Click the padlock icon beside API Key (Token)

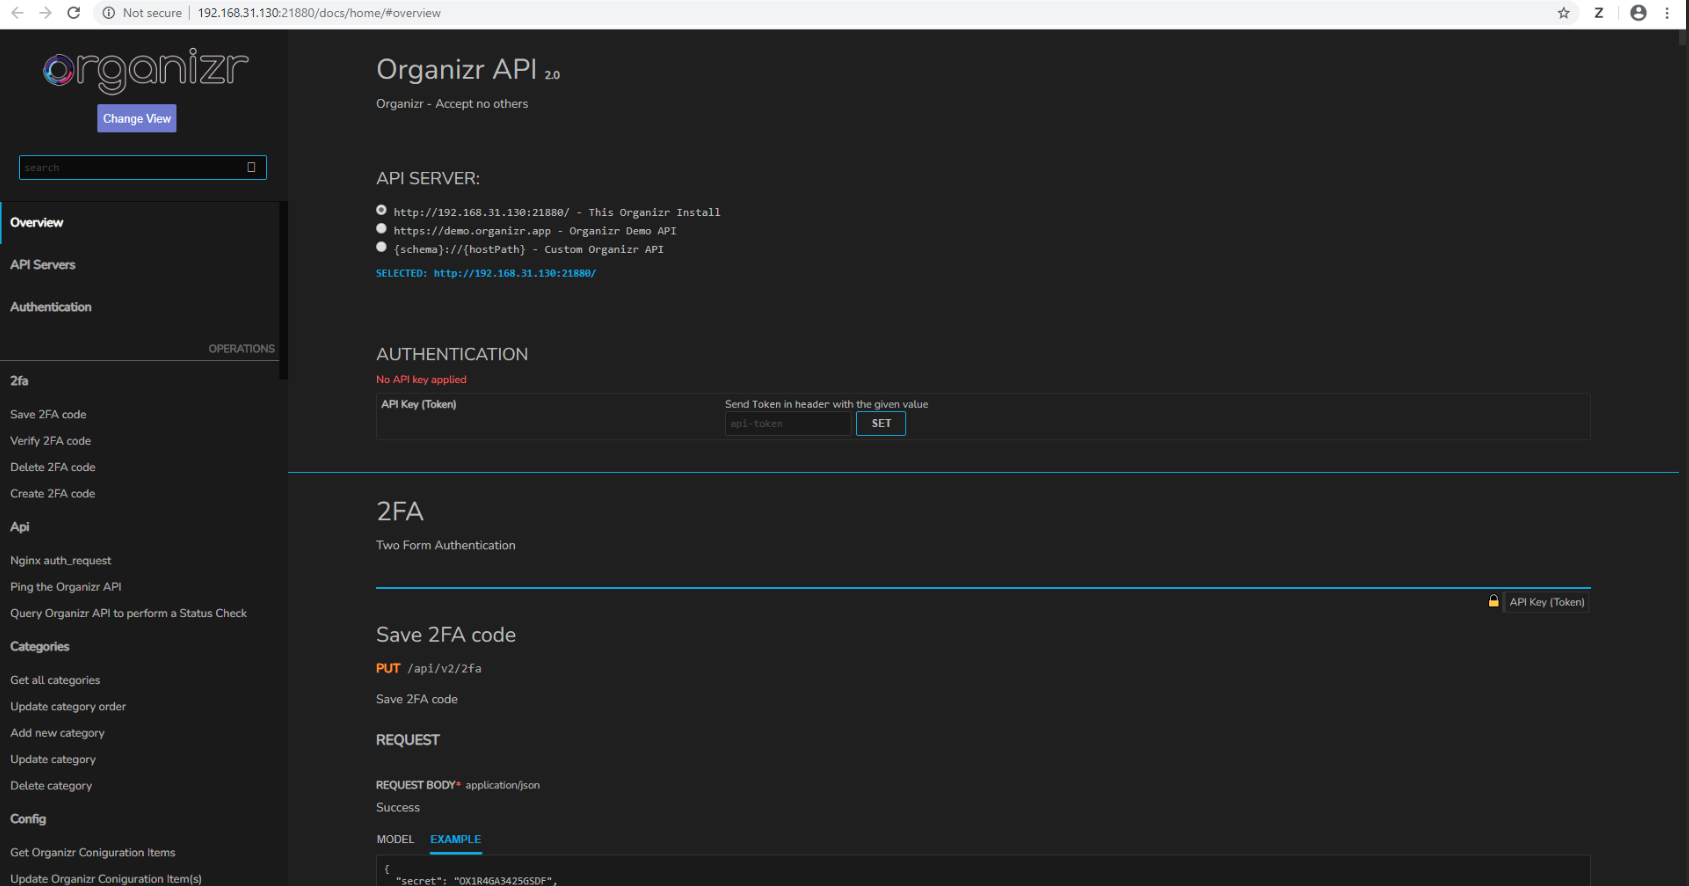pos(1494,601)
